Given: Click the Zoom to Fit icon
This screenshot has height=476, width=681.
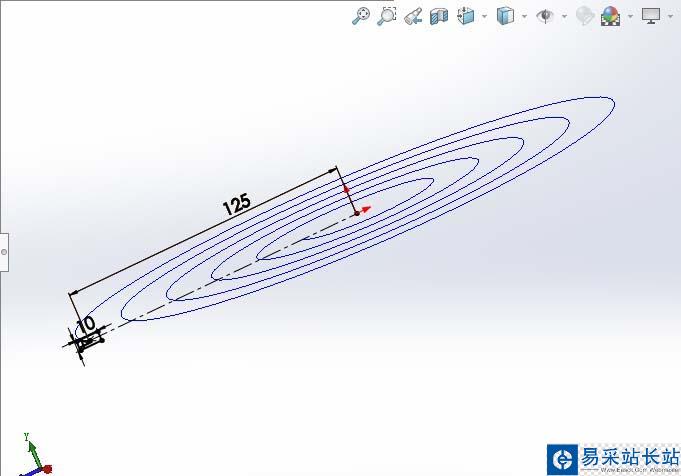Looking at the screenshot, I should 361,16.
